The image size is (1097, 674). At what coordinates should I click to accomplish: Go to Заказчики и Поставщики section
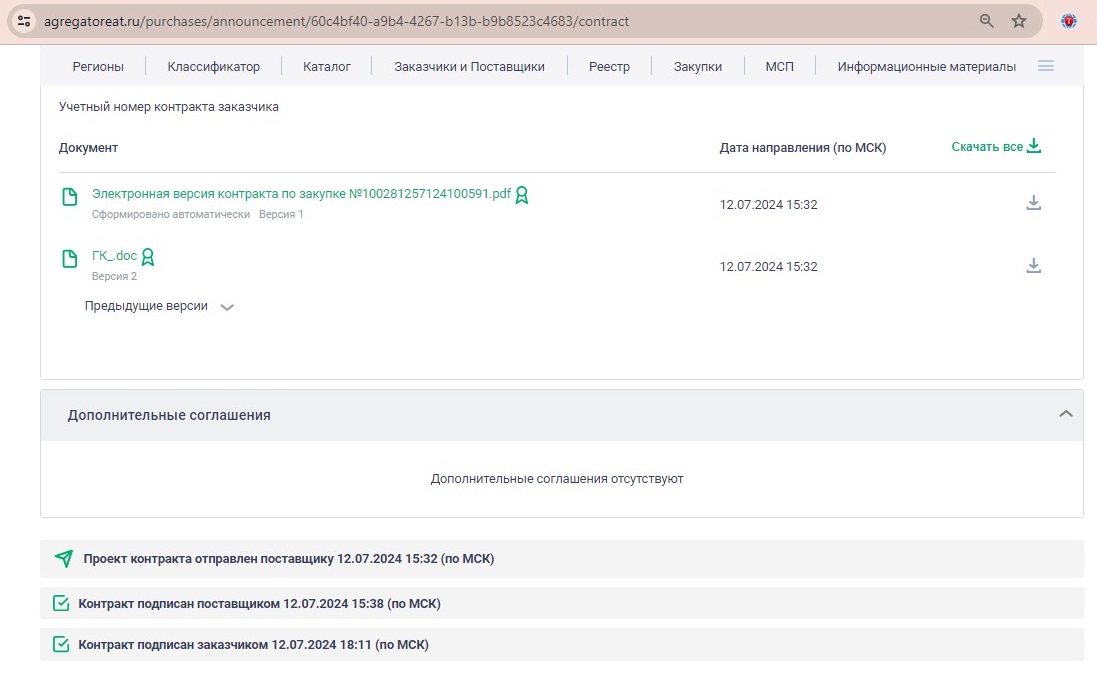point(469,67)
